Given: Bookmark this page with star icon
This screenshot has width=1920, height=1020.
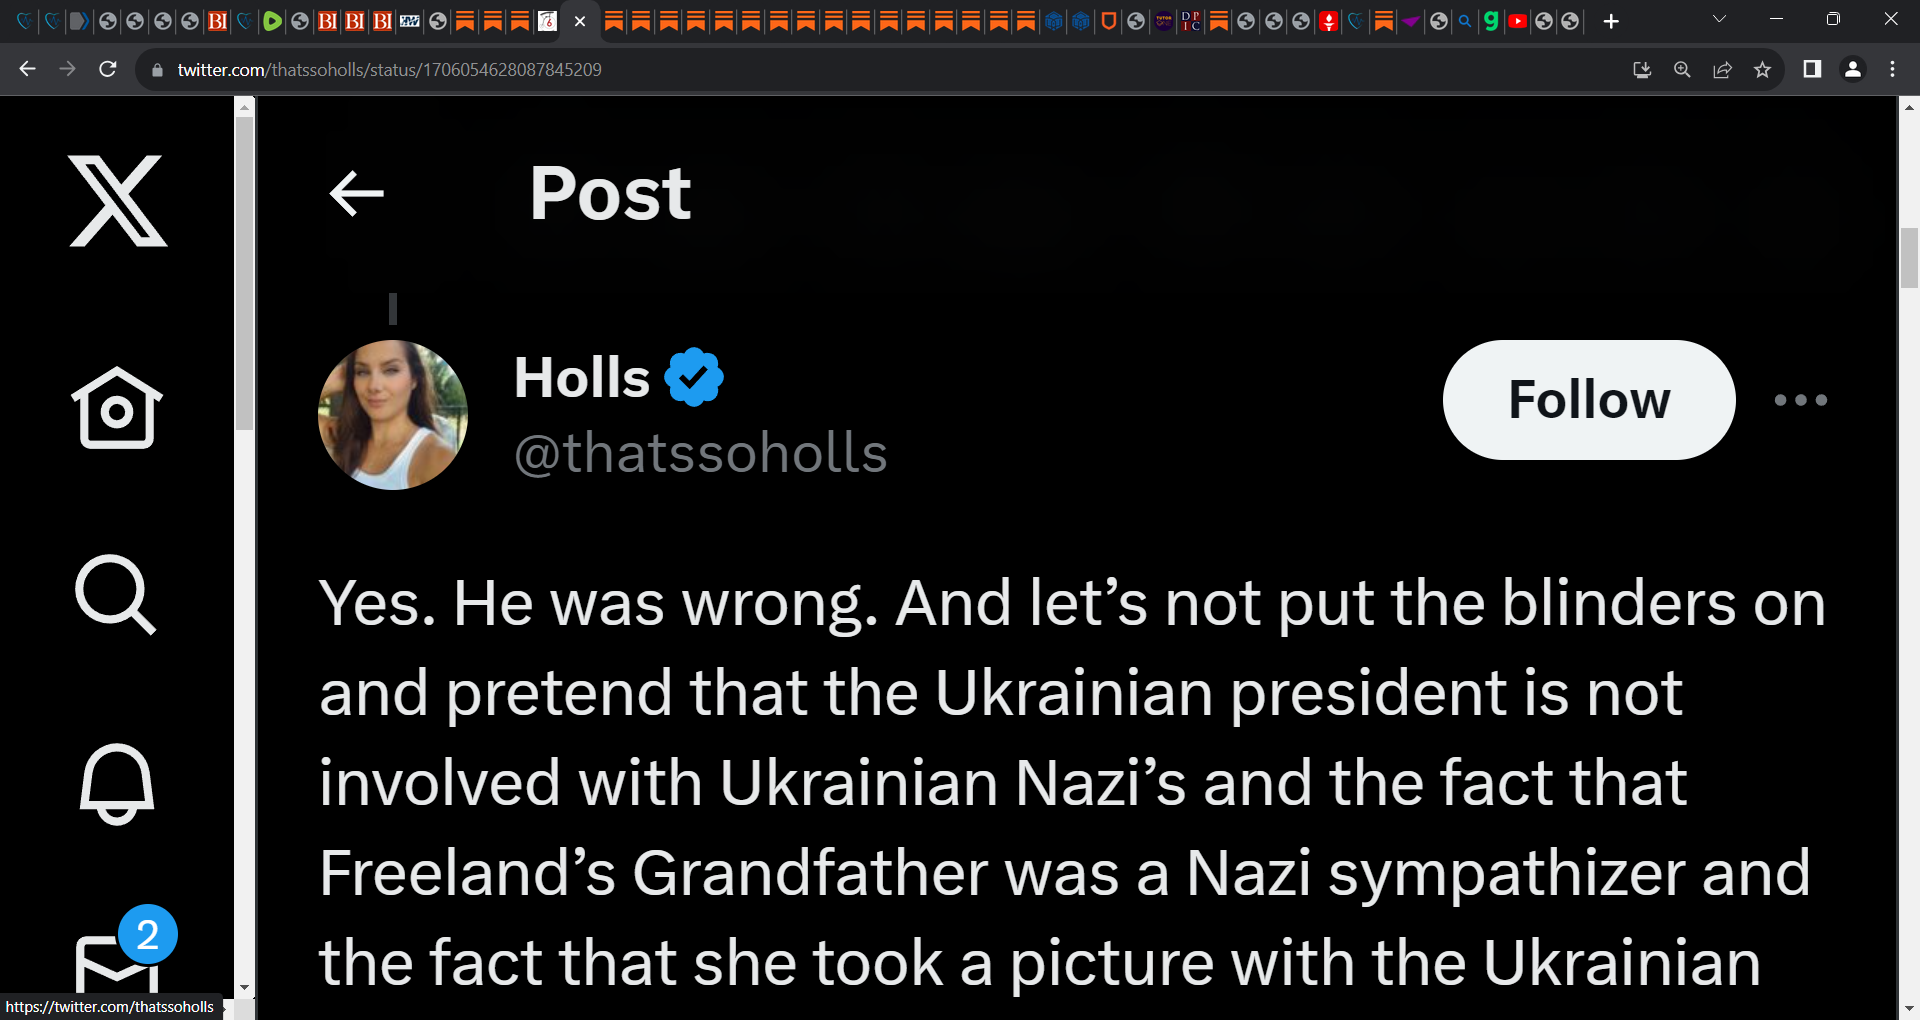Looking at the screenshot, I should pos(1762,69).
